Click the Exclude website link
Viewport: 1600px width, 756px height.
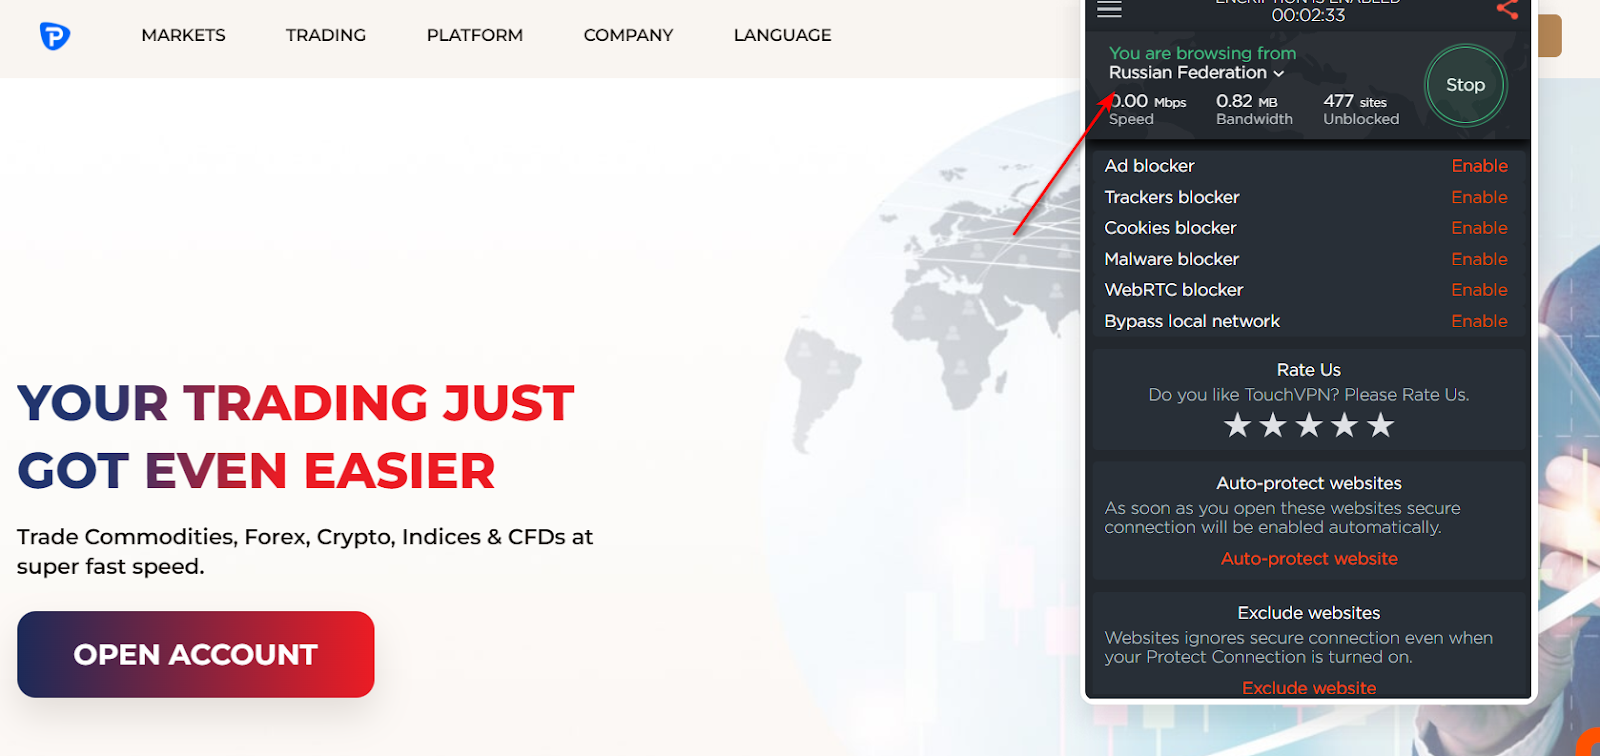point(1309,688)
